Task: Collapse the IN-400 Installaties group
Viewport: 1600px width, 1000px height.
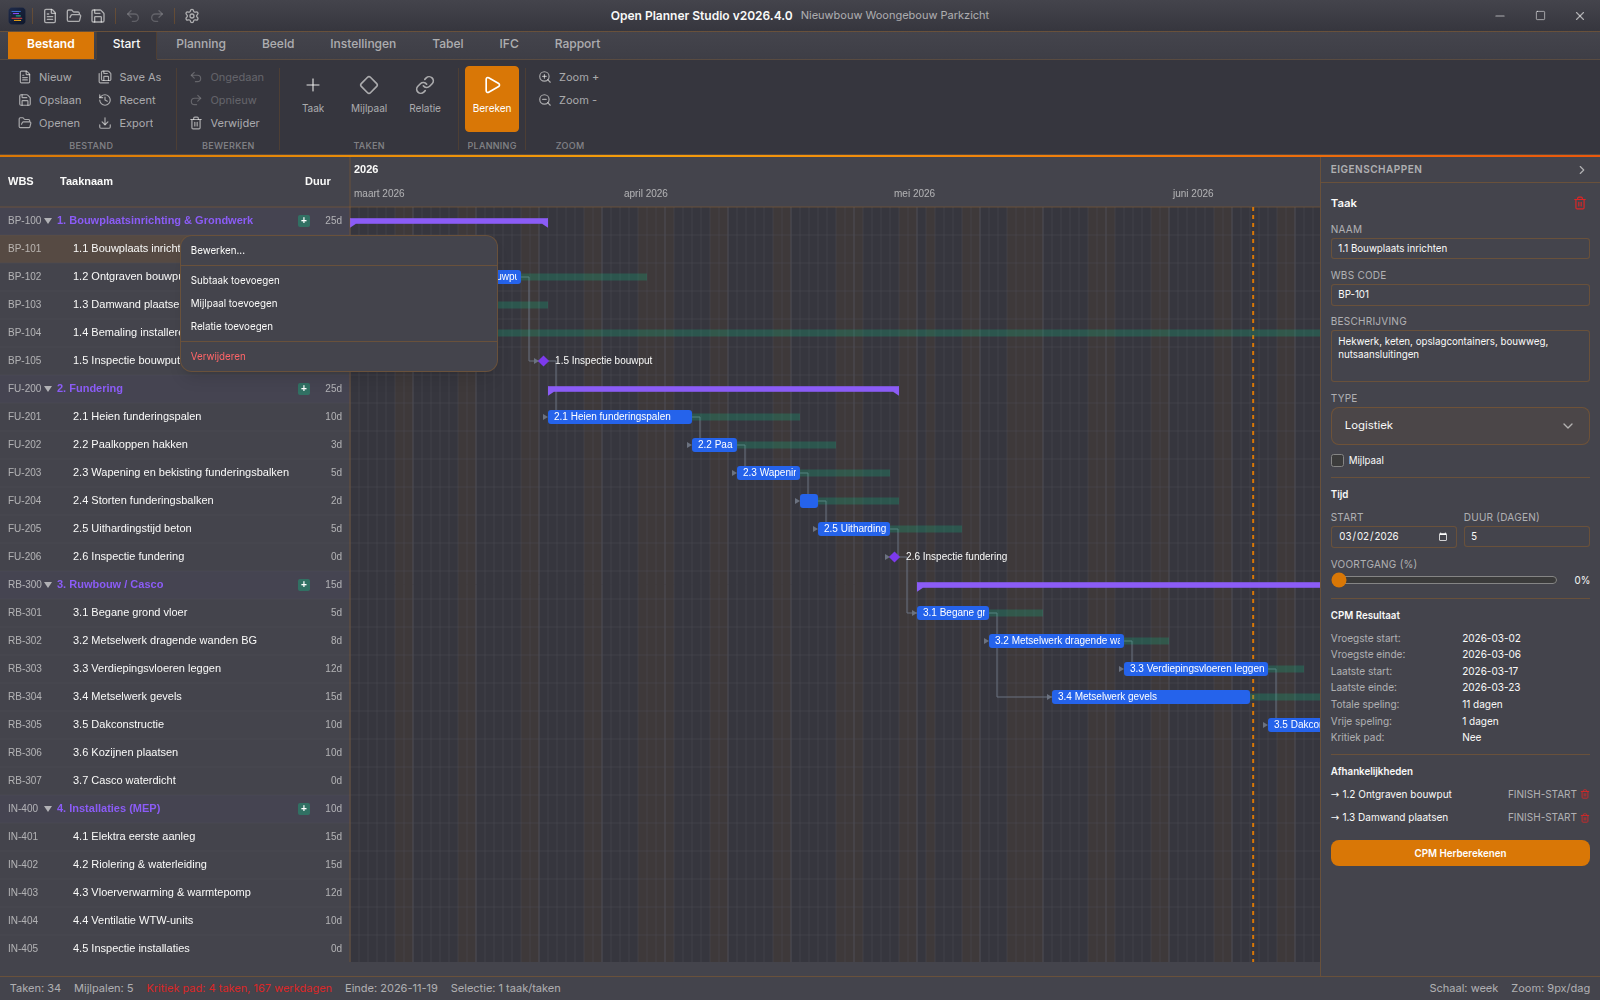Action: (x=48, y=809)
